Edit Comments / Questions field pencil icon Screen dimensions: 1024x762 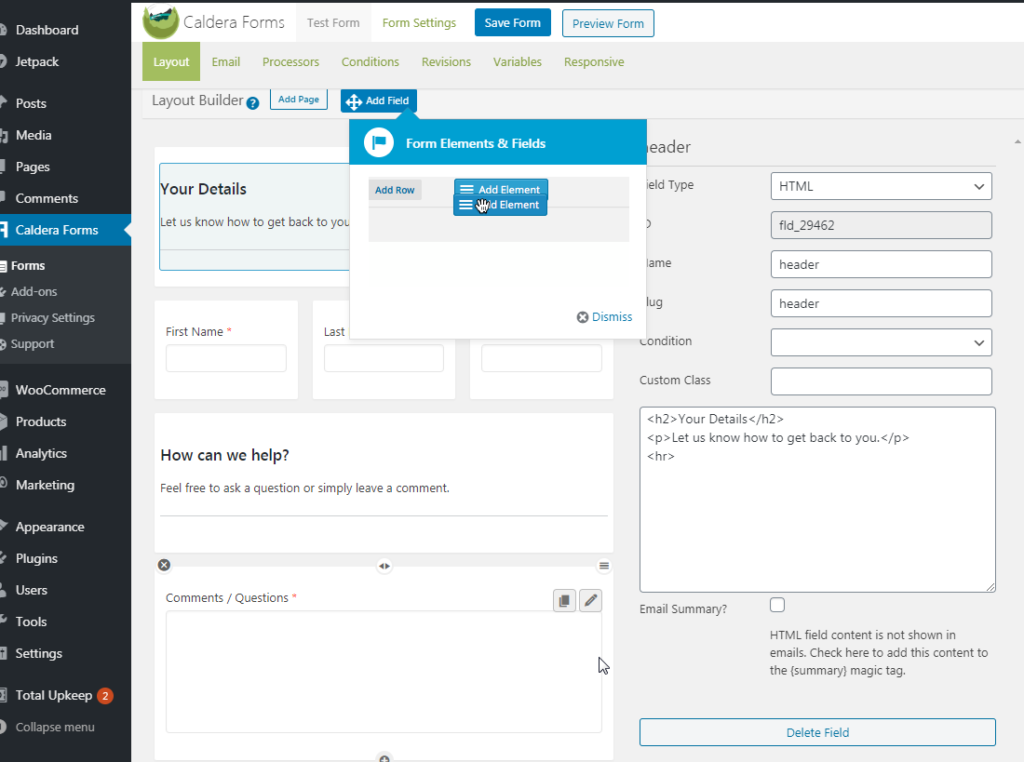590,600
